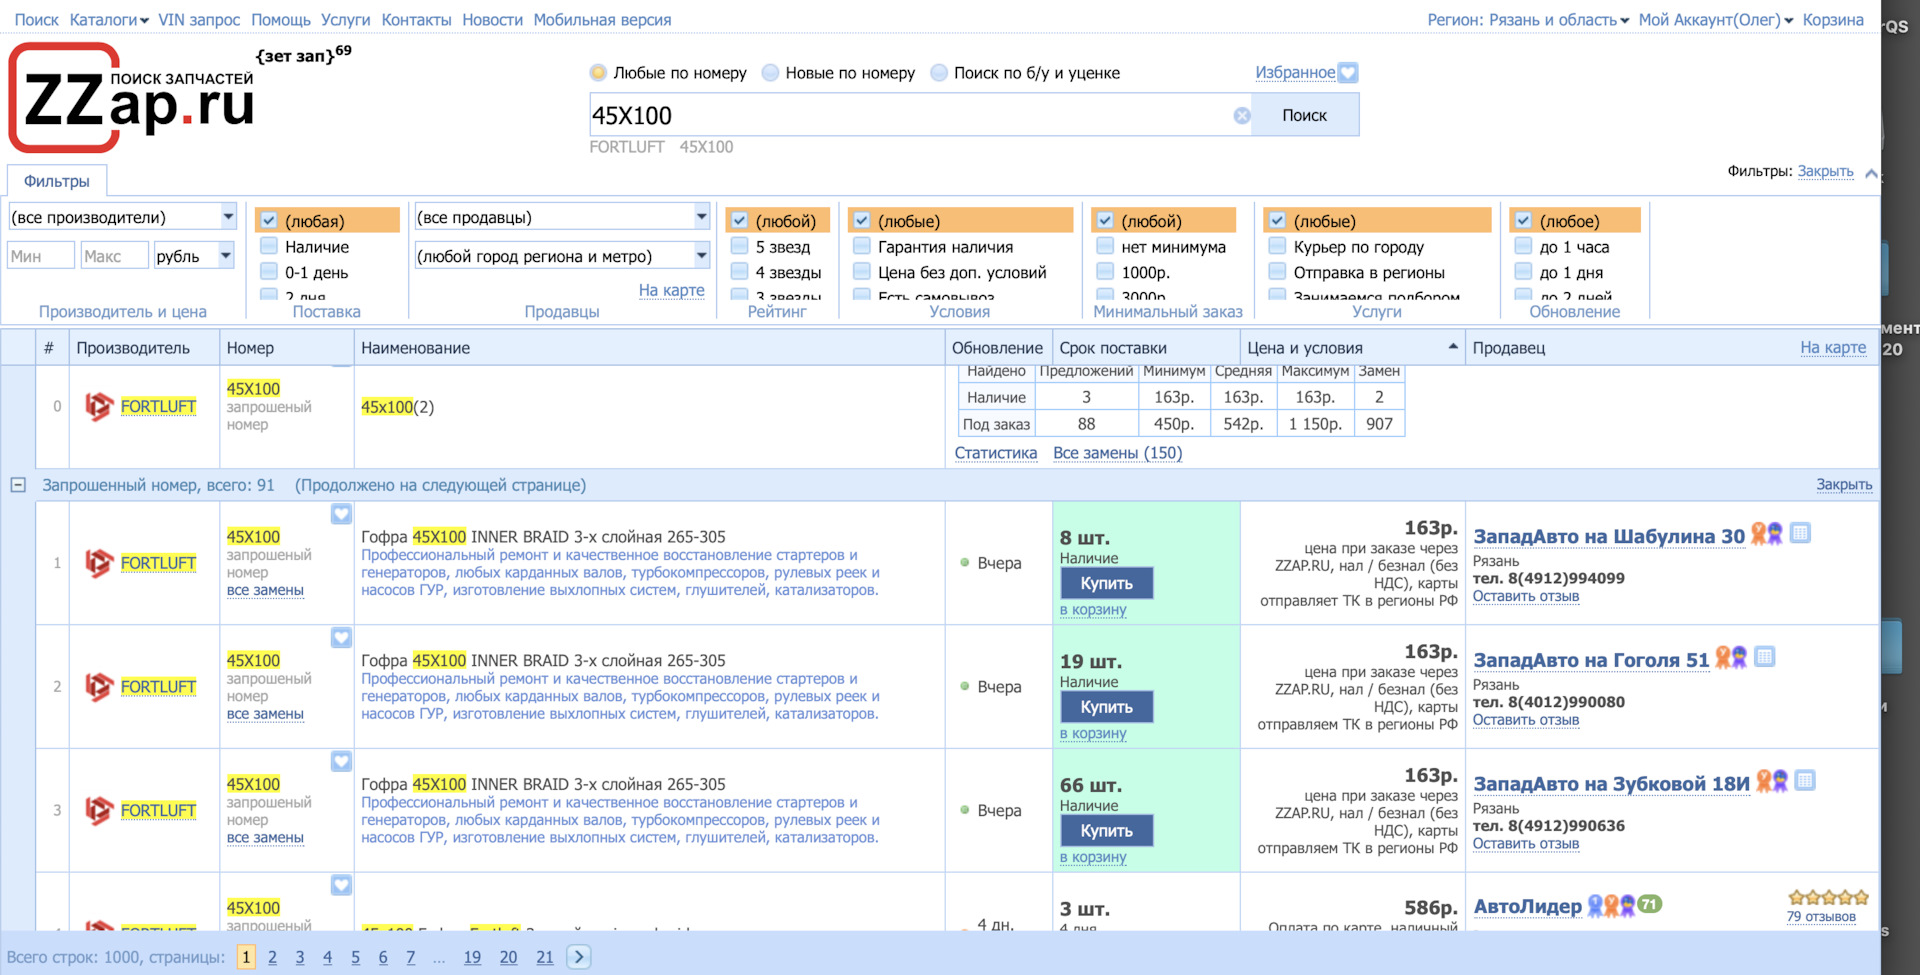The image size is (1920, 975).
Task: Go to results page 2
Action: click(272, 957)
